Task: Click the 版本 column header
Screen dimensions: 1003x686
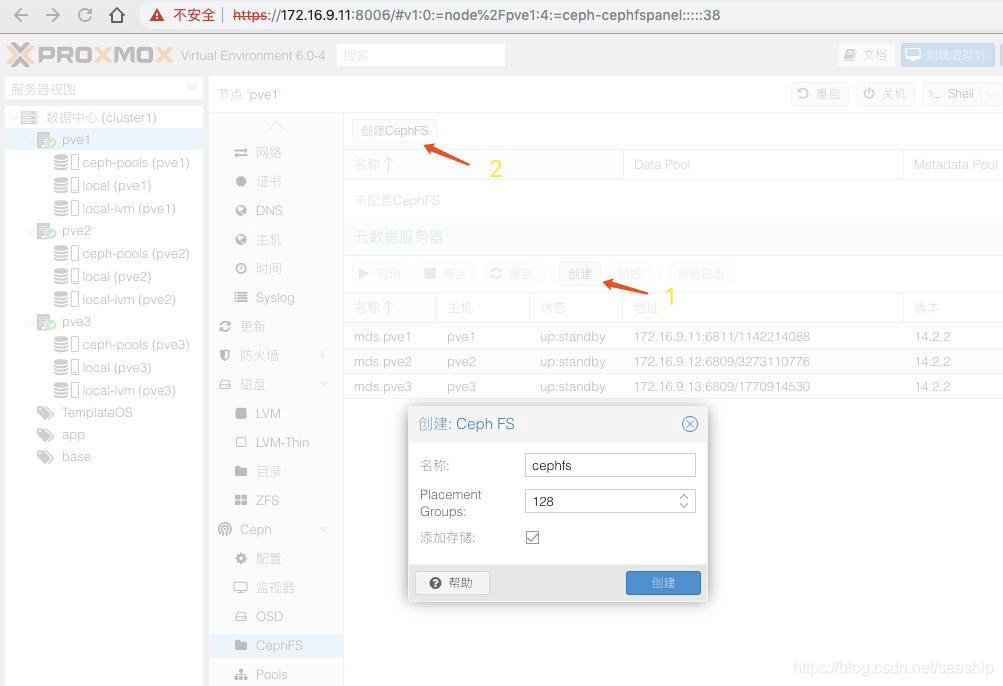Action: point(953,308)
